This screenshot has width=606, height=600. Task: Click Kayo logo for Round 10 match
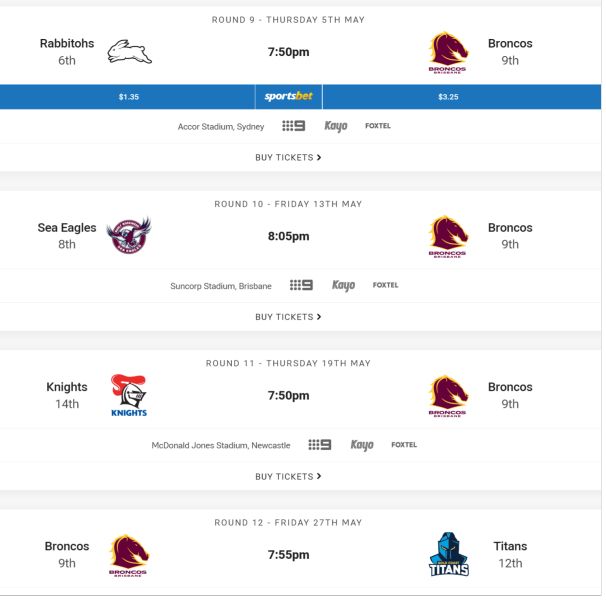(x=343, y=286)
